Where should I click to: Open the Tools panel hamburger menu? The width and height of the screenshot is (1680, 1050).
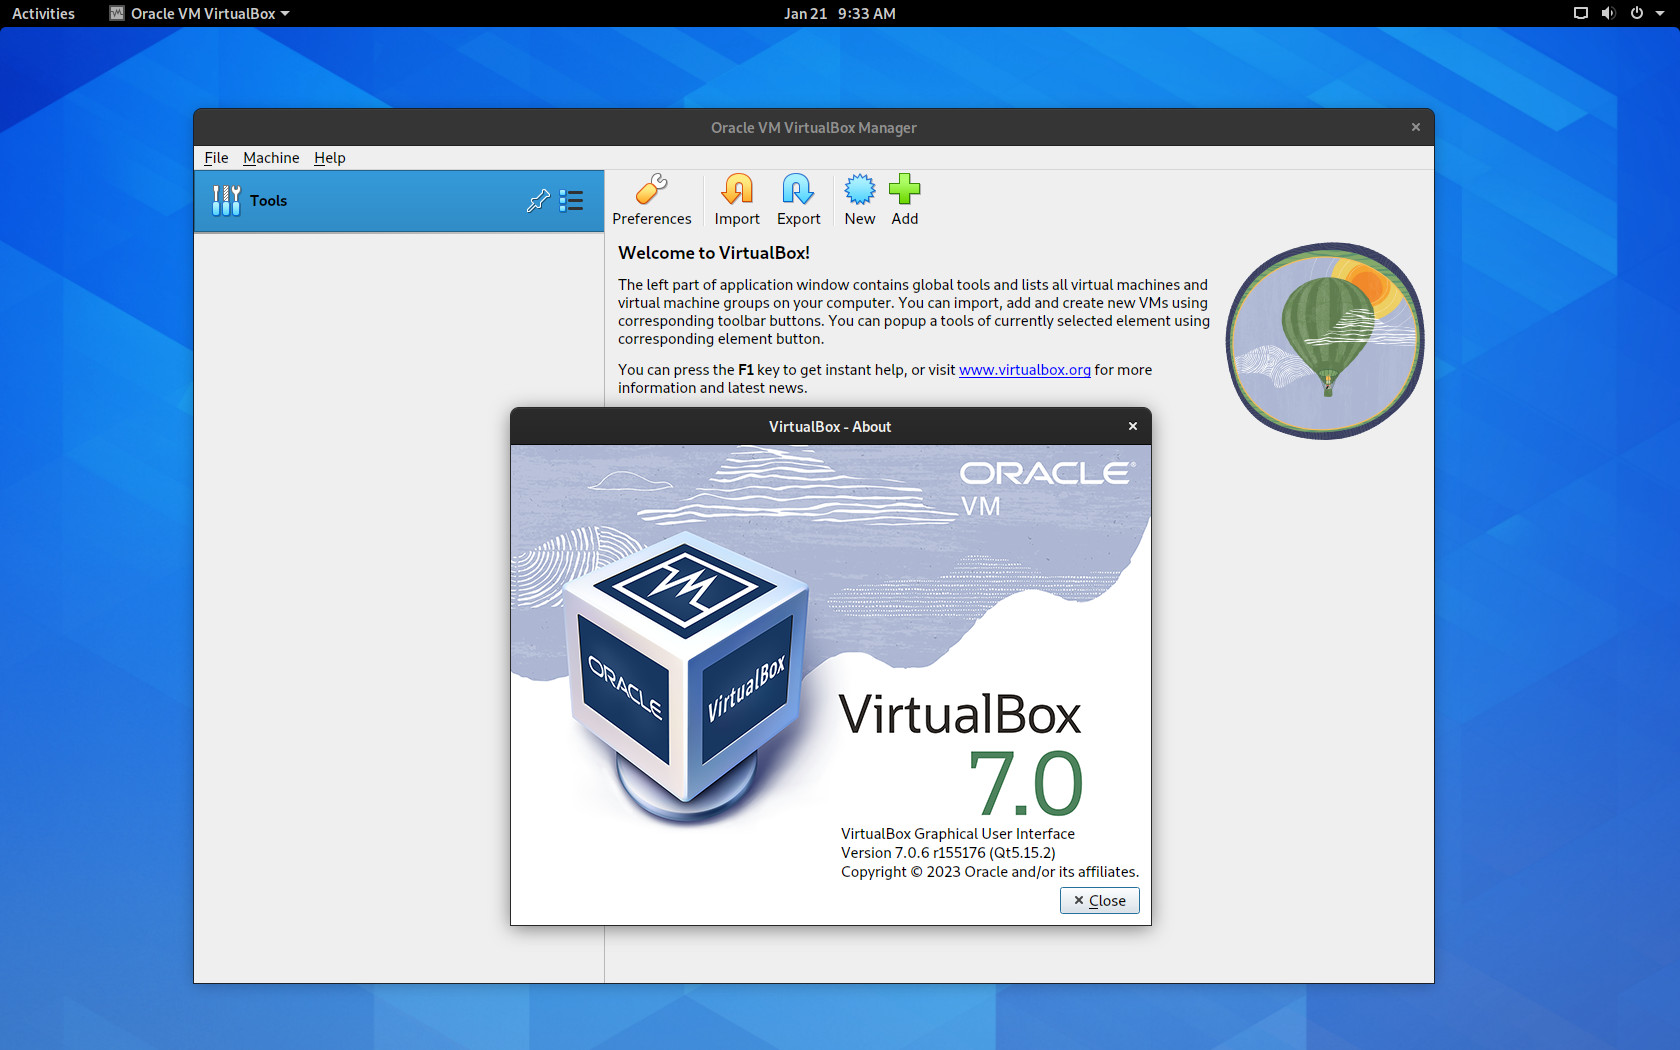(x=572, y=200)
